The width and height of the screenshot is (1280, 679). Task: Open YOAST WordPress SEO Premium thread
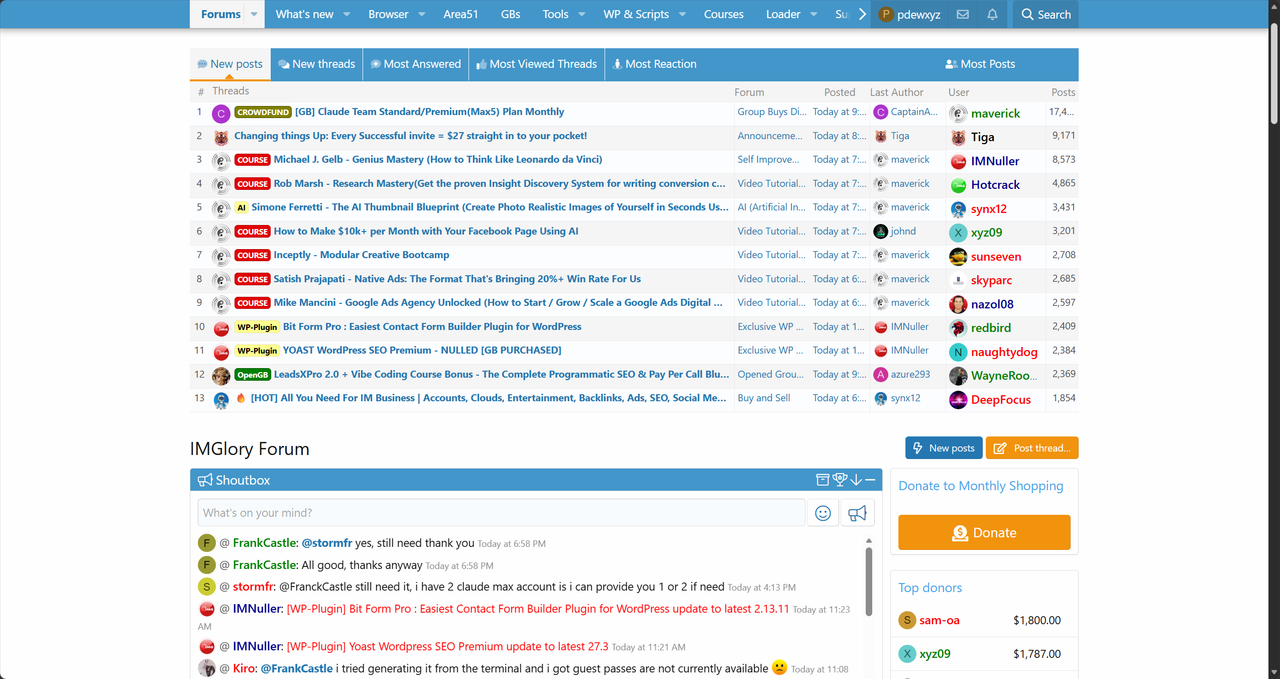pyautogui.click(x=422, y=350)
